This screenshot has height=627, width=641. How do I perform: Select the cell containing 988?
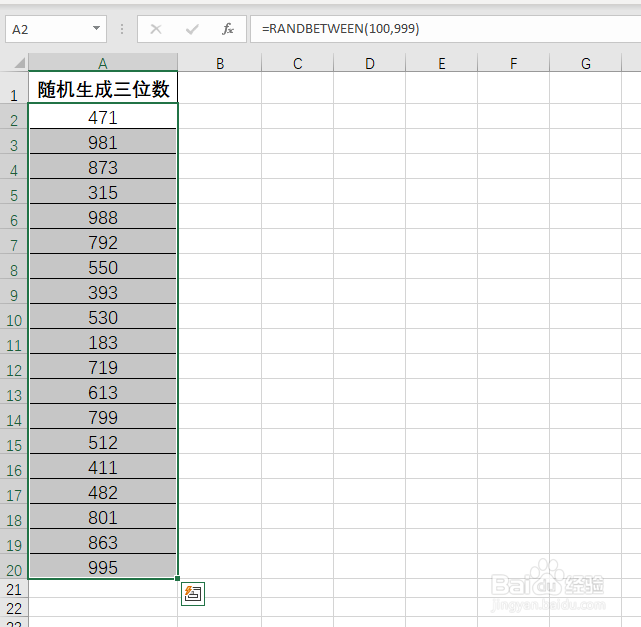[103, 216]
